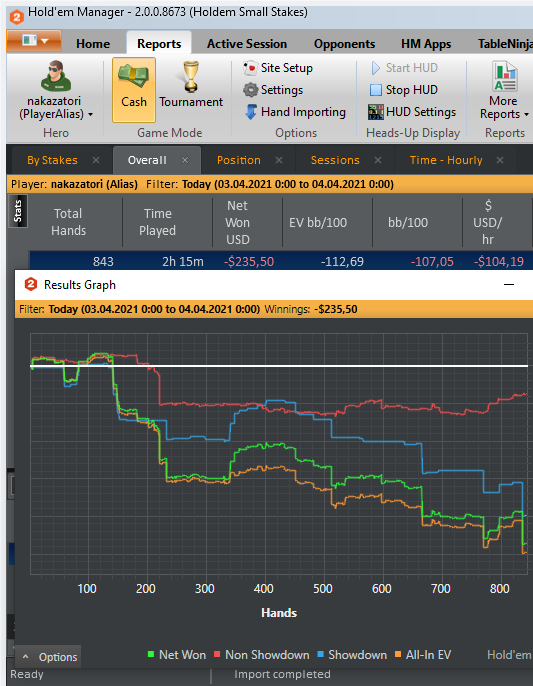The height and width of the screenshot is (686, 533).
Task: Close the By Stakes report tab
Action: coord(96,160)
